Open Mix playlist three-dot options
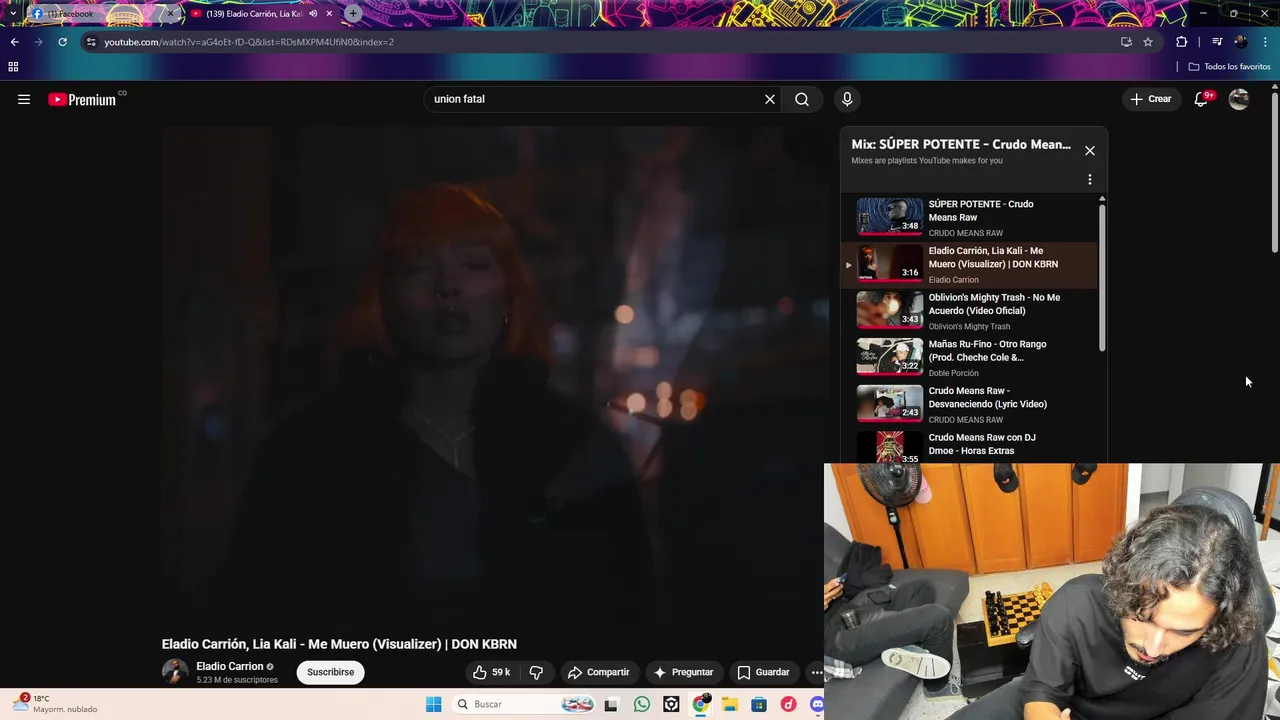The image size is (1280, 720). pyautogui.click(x=1090, y=180)
